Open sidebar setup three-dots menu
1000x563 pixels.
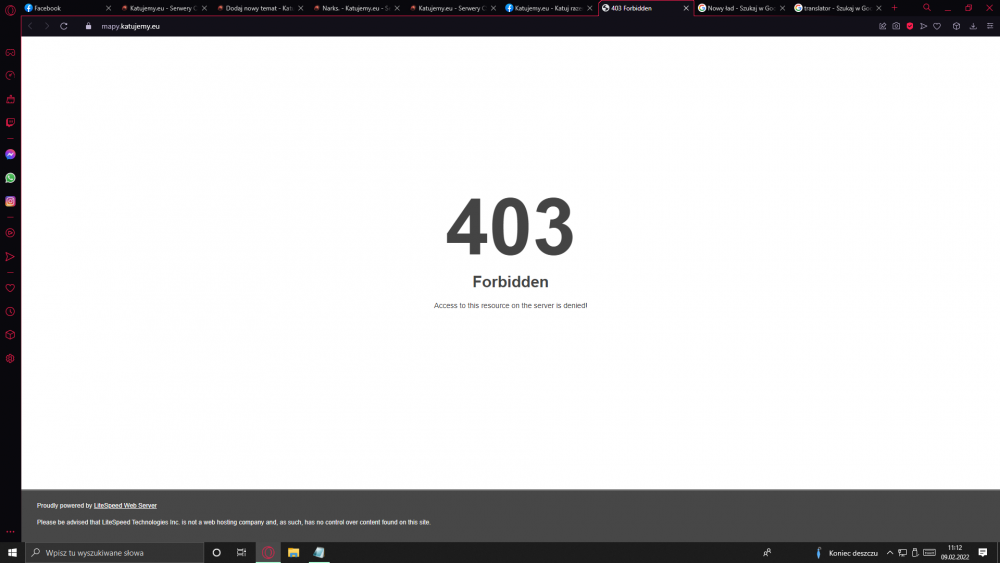pos(10,531)
